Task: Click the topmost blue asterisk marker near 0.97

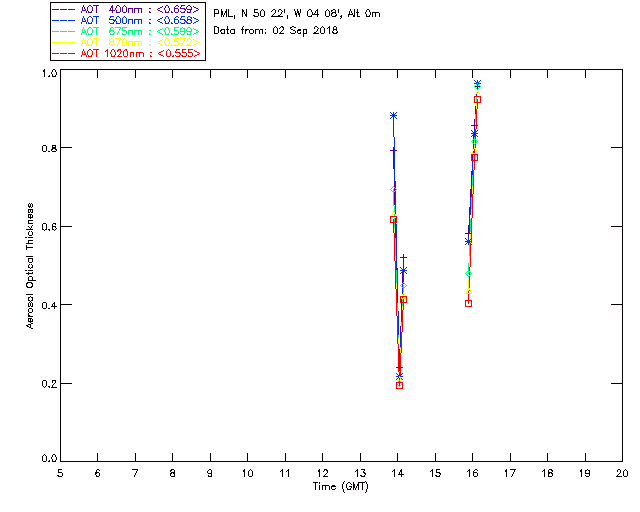Action: [478, 84]
